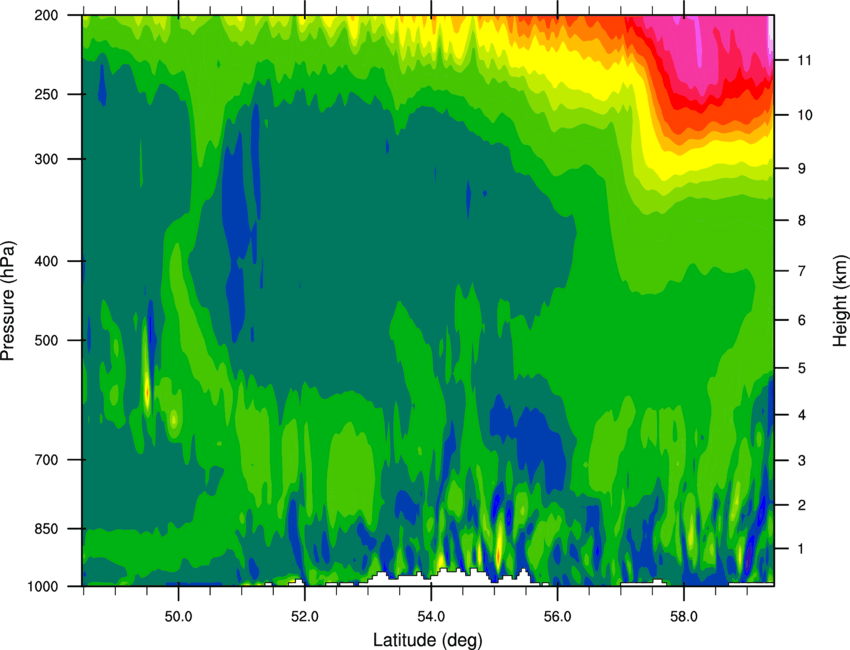The image size is (850, 650).
Task: Select the 850 pressure tick label
Action: [47, 529]
